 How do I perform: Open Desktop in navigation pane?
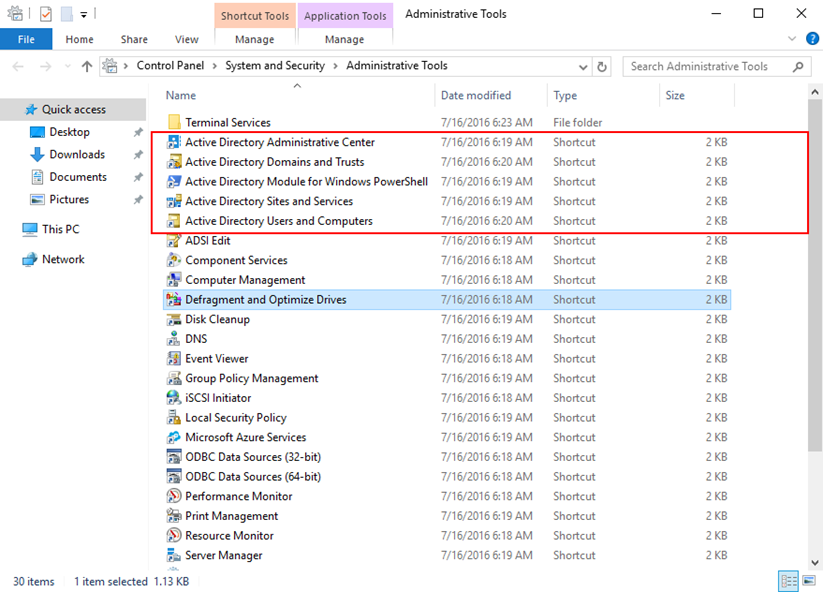pos(69,132)
